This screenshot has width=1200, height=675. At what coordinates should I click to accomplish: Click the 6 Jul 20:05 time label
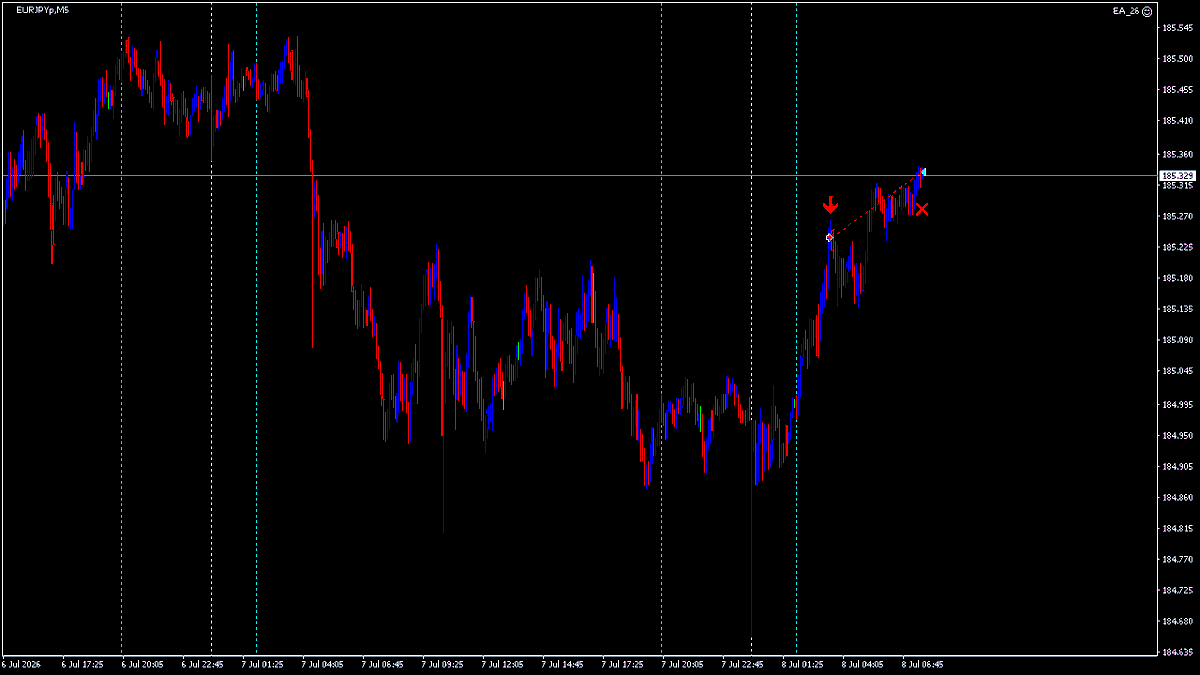[141, 663]
